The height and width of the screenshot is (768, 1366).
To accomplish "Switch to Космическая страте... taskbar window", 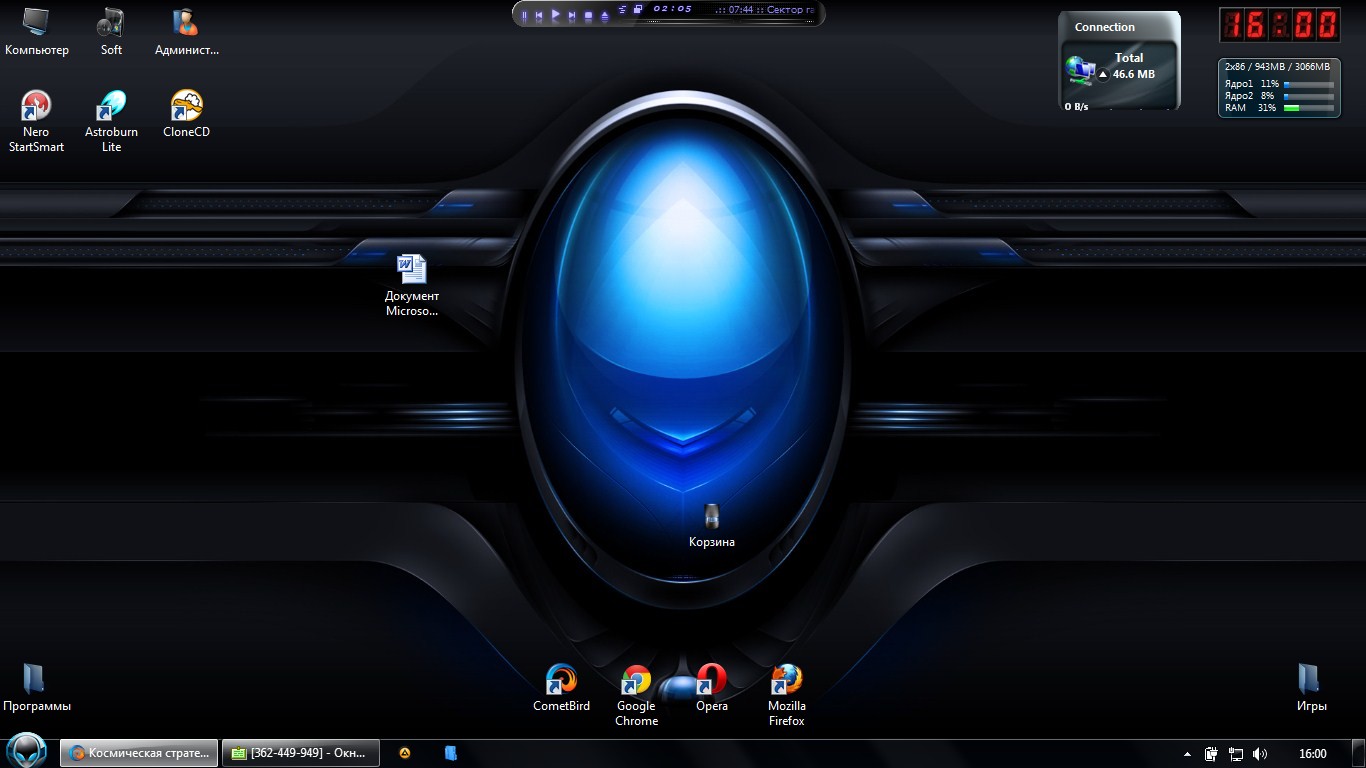I will point(138,753).
